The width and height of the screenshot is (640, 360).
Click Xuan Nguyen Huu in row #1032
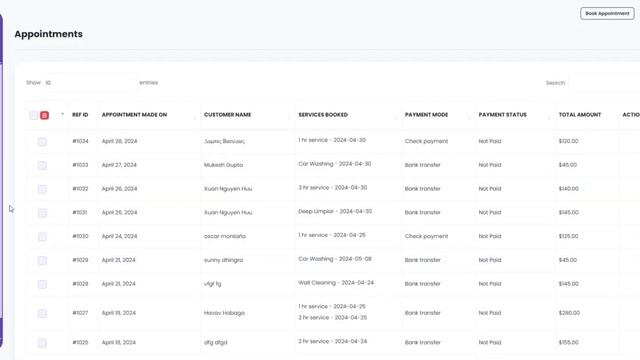[228, 189]
